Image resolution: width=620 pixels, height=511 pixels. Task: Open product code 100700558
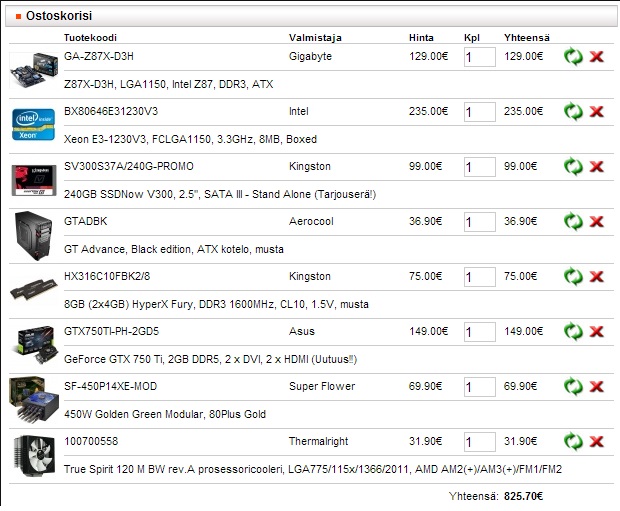pyautogui.click(x=91, y=441)
